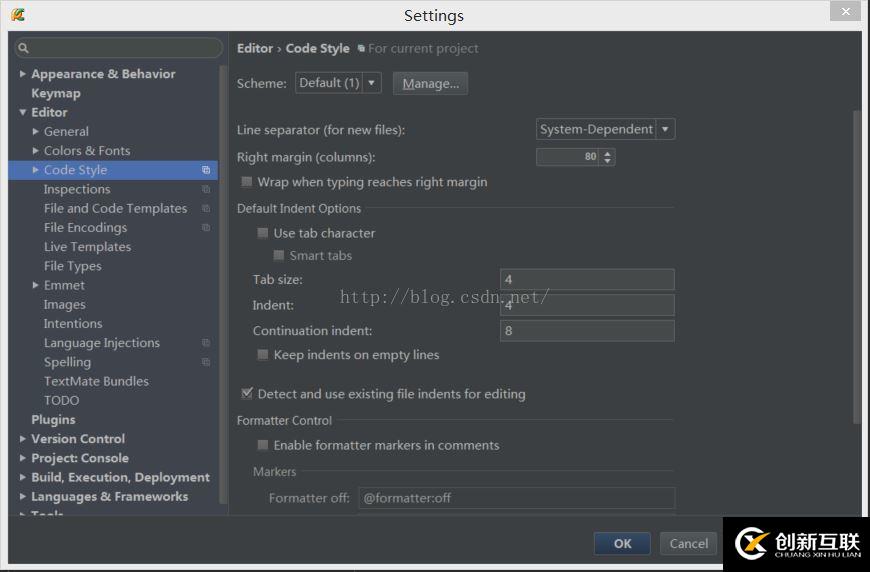Screen dimensions: 870x572
Task: Click the project icon beside Inspections
Action: [x=206, y=189]
